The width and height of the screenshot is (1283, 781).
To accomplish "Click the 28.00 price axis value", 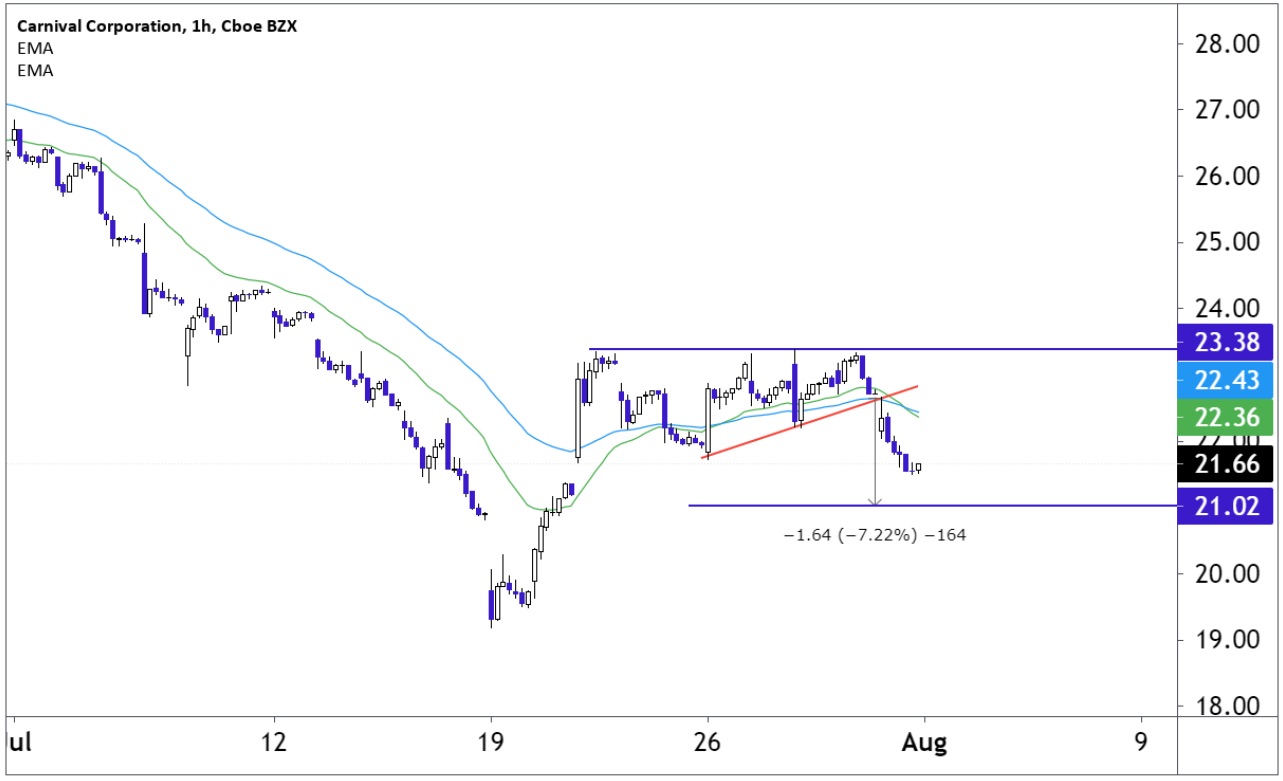I will click(1225, 44).
